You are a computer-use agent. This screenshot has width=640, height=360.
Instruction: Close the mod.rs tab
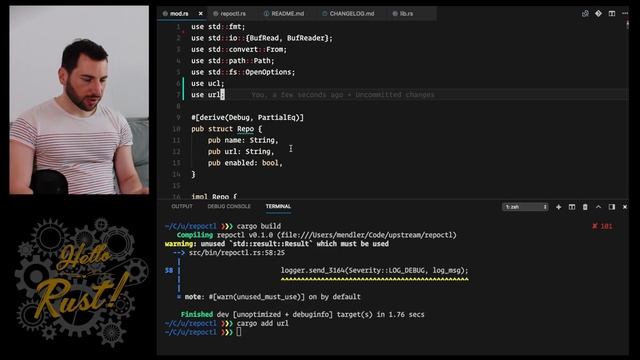pyautogui.click(x=200, y=13)
